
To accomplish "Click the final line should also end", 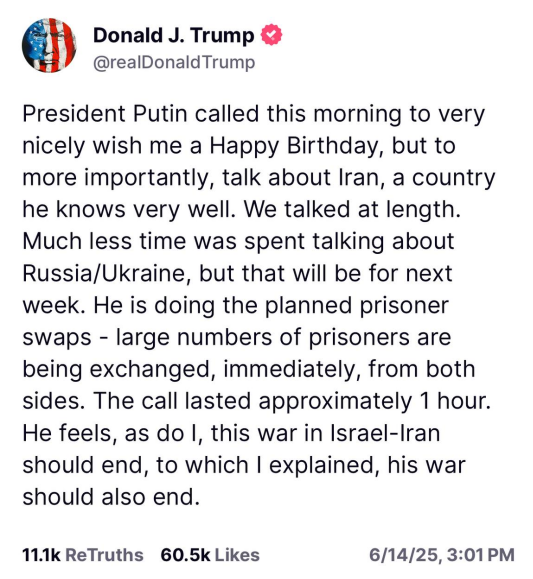I will tap(111, 497).
